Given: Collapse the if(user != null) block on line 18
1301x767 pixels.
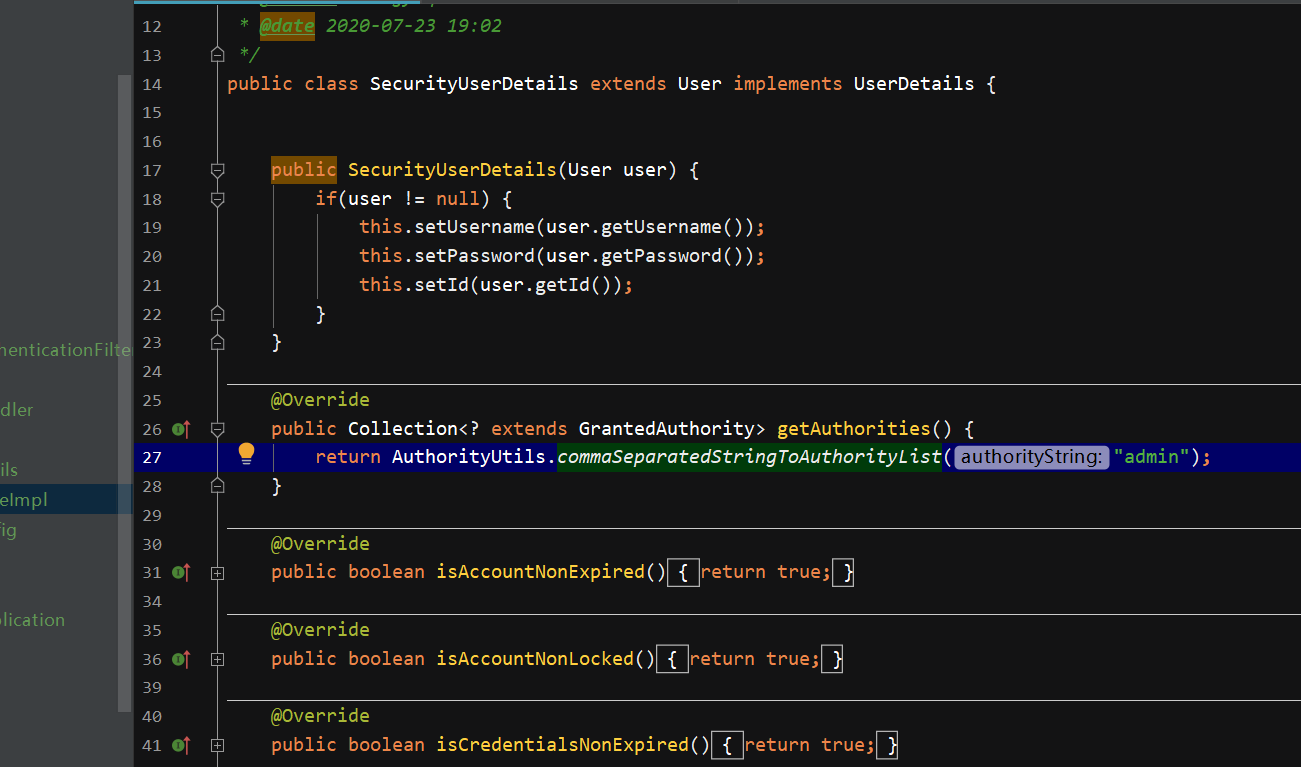Looking at the screenshot, I should pyautogui.click(x=218, y=199).
